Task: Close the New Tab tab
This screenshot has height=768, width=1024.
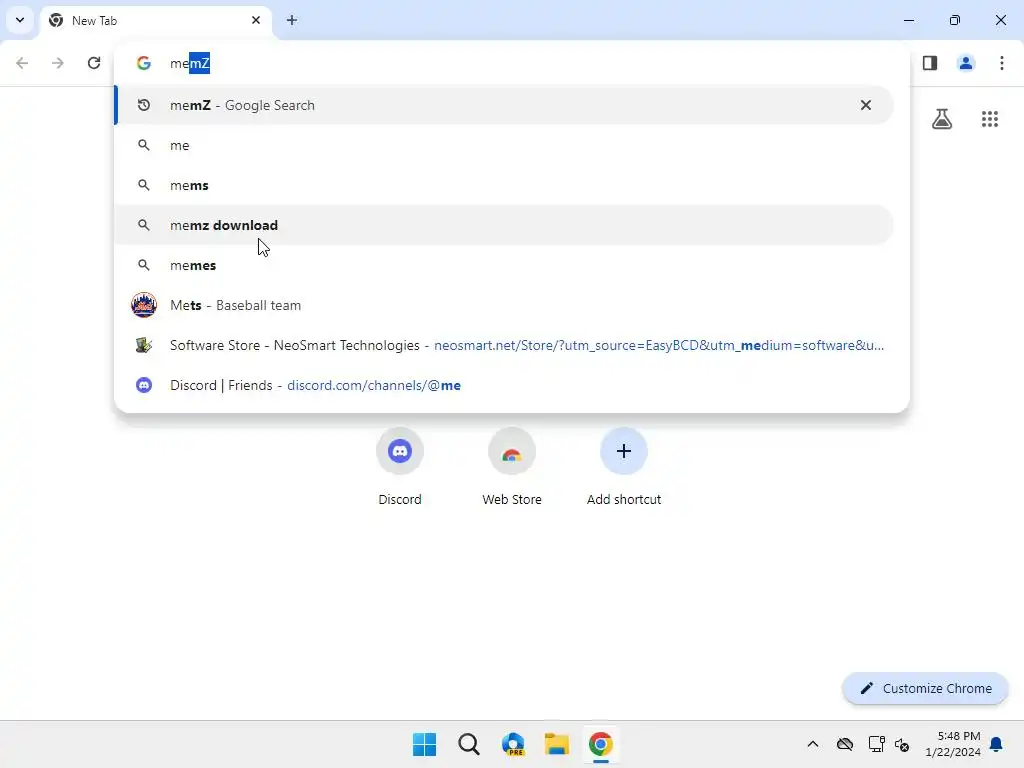Action: 256,20
